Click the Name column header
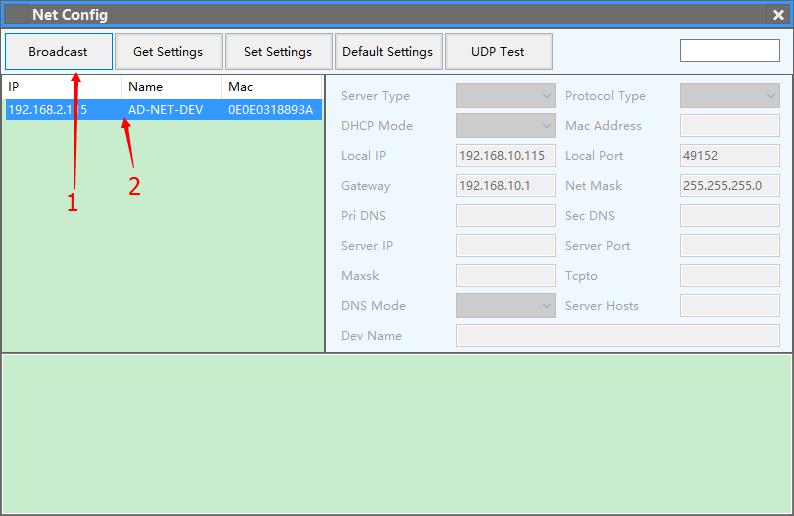 (x=171, y=87)
